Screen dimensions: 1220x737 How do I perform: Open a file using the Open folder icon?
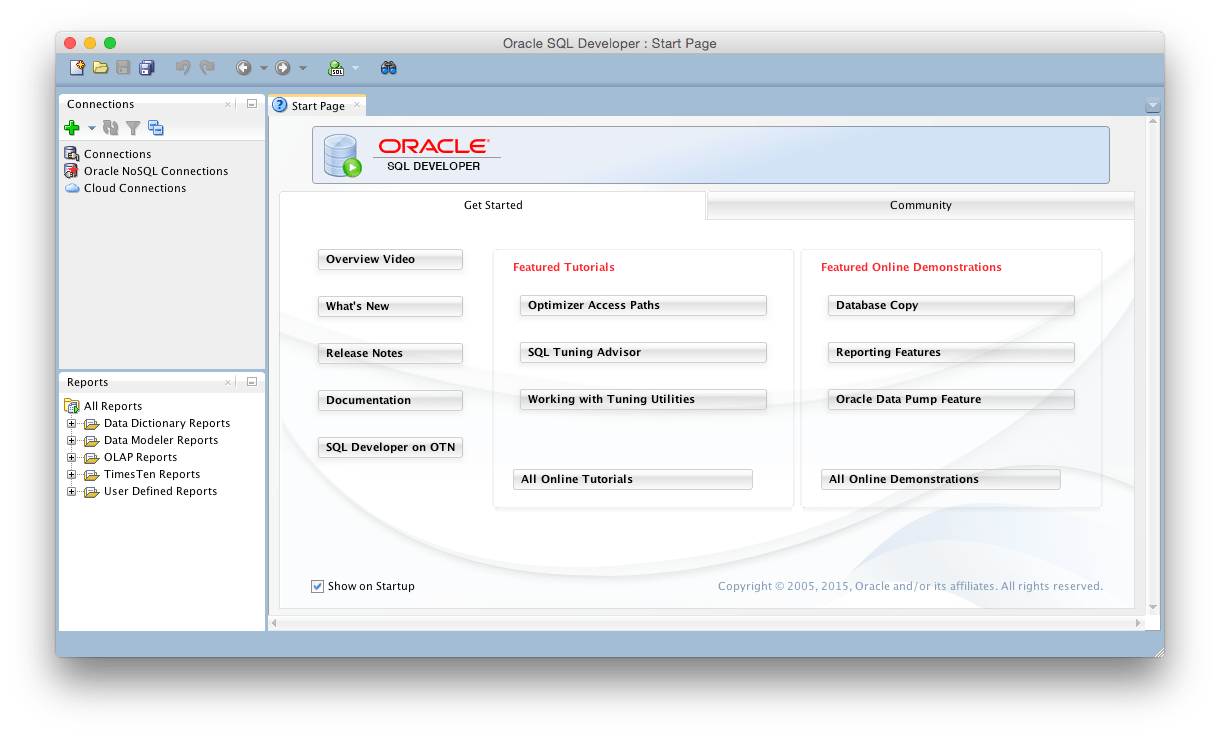tap(101, 67)
